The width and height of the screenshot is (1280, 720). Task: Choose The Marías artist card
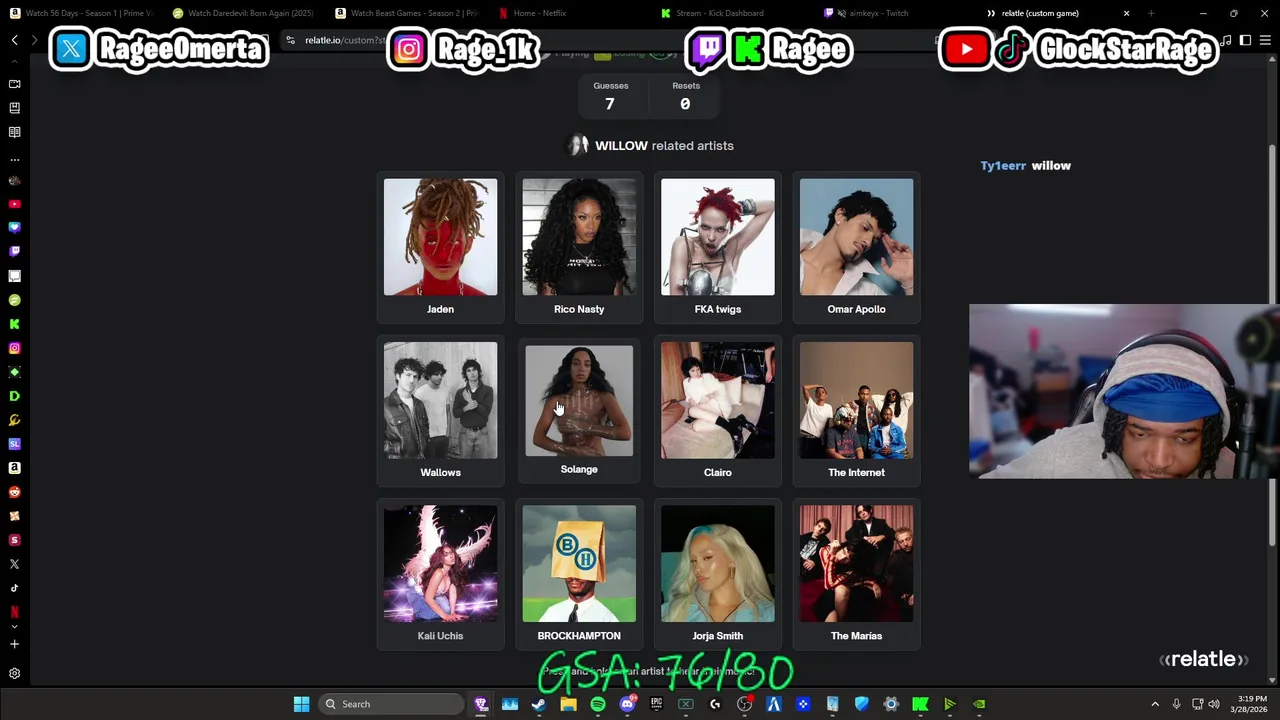tap(856, 574)
